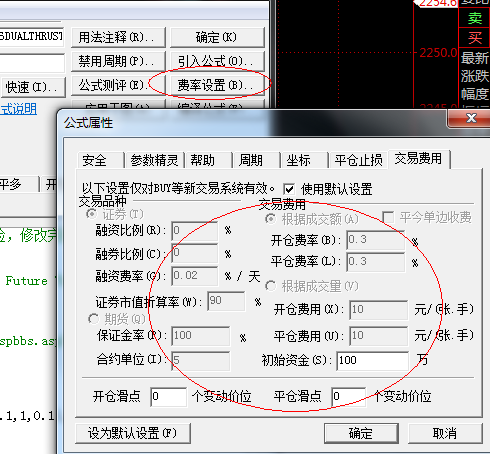Enable 平今单边收费 checkbox
The width and height of the screenshot is (490, 454).
pyautogui.click(x=388, y=217)
